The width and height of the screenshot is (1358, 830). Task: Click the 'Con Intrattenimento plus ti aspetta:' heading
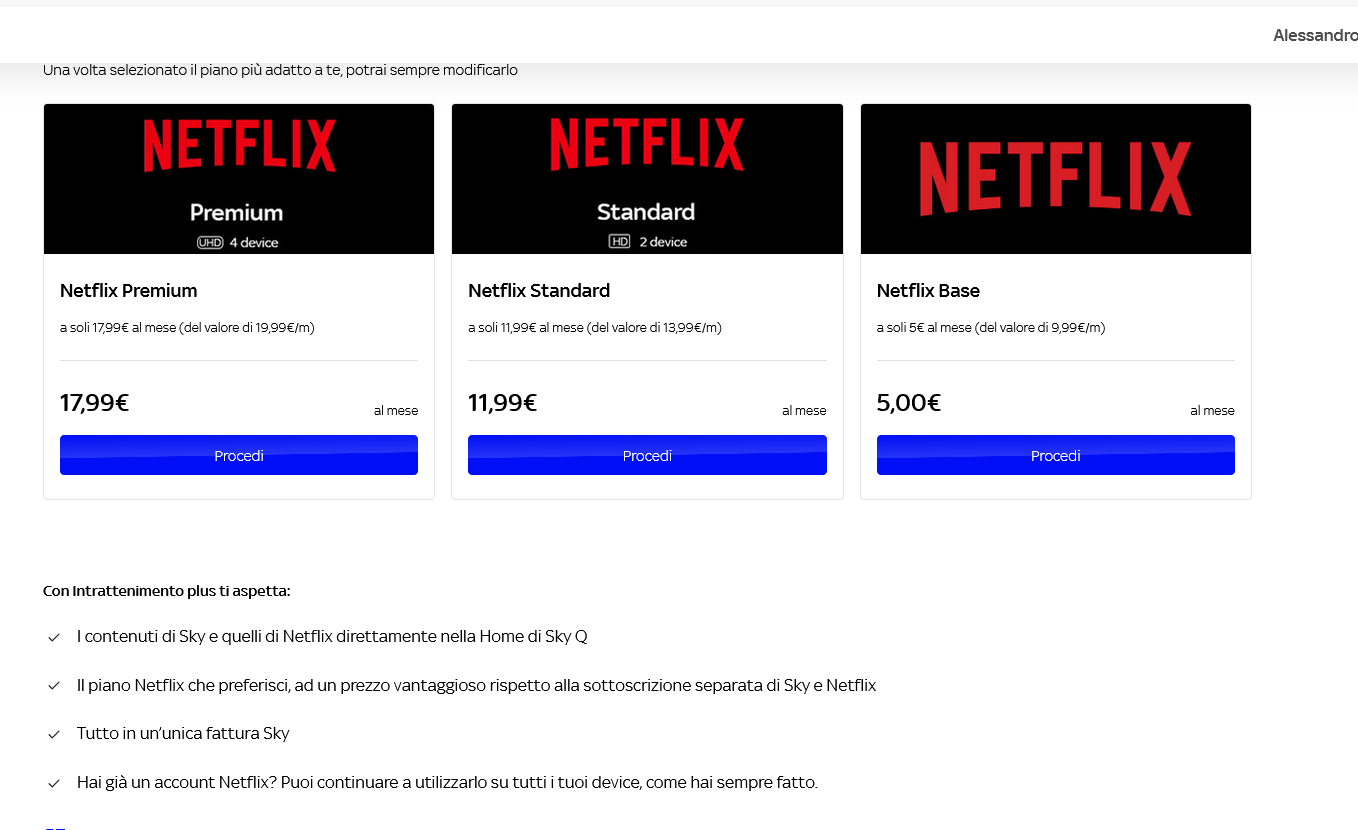point(167,591)
